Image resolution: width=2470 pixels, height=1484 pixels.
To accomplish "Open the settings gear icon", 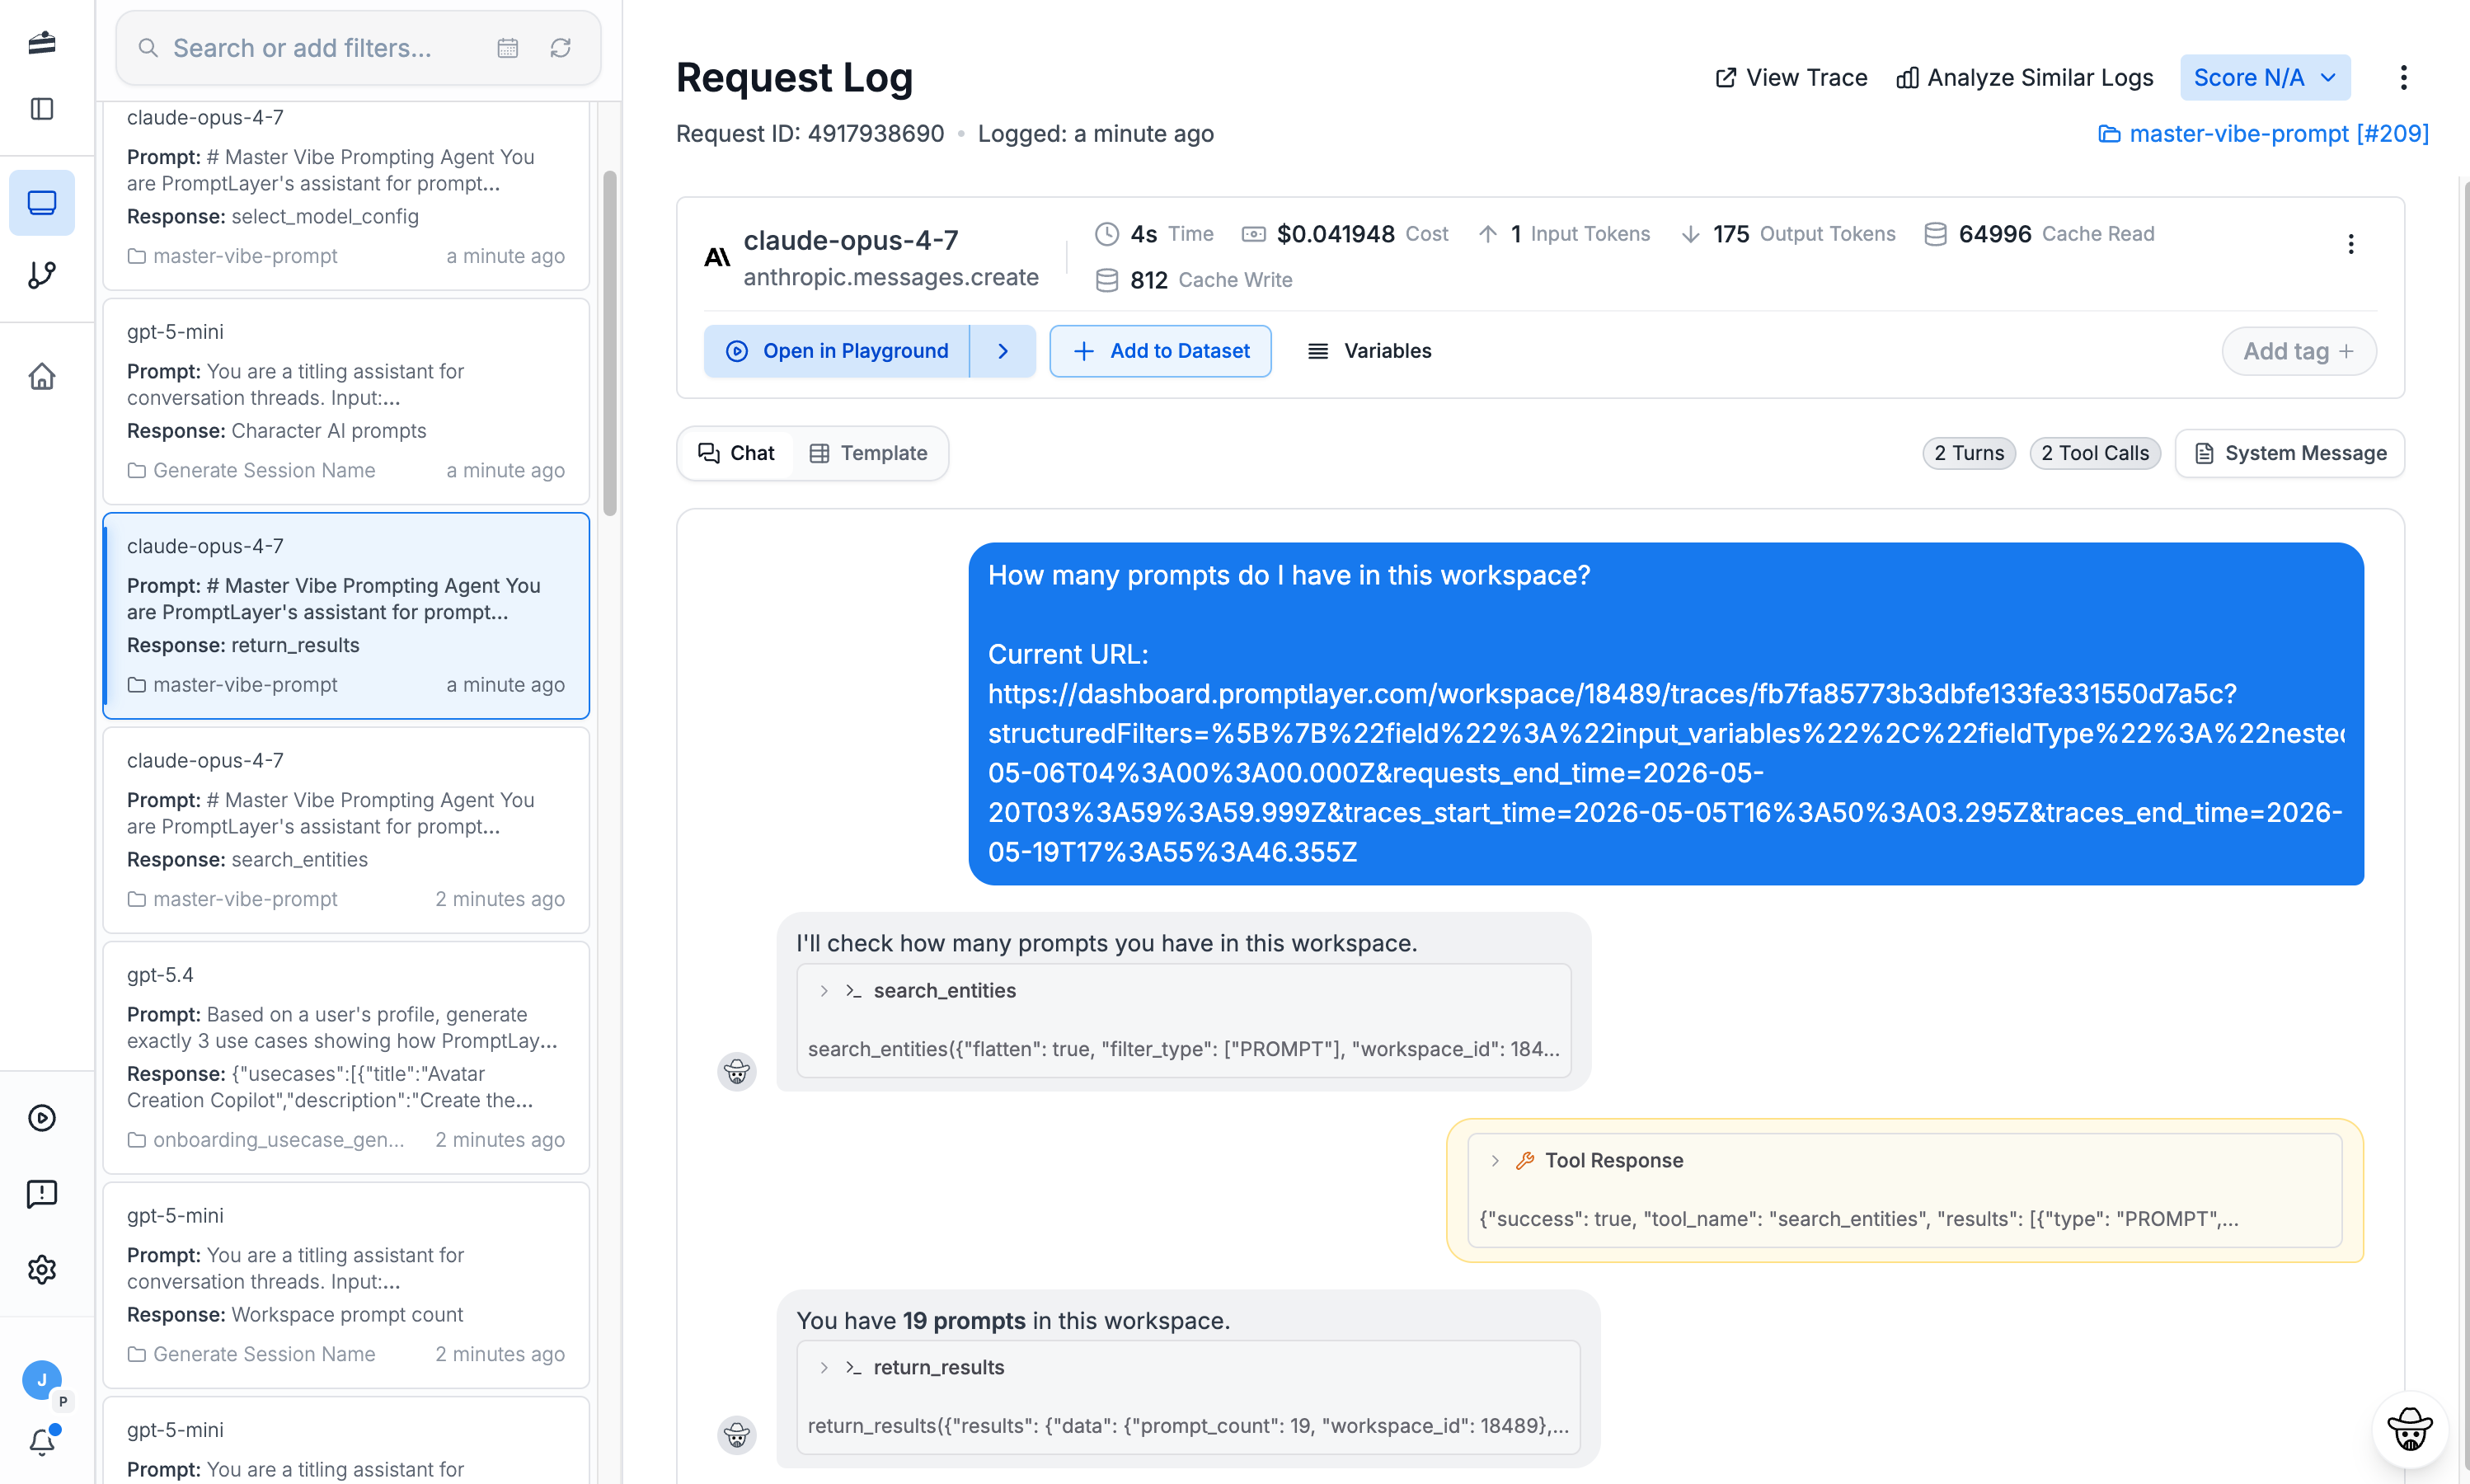I will click(x=42, y=1269).
